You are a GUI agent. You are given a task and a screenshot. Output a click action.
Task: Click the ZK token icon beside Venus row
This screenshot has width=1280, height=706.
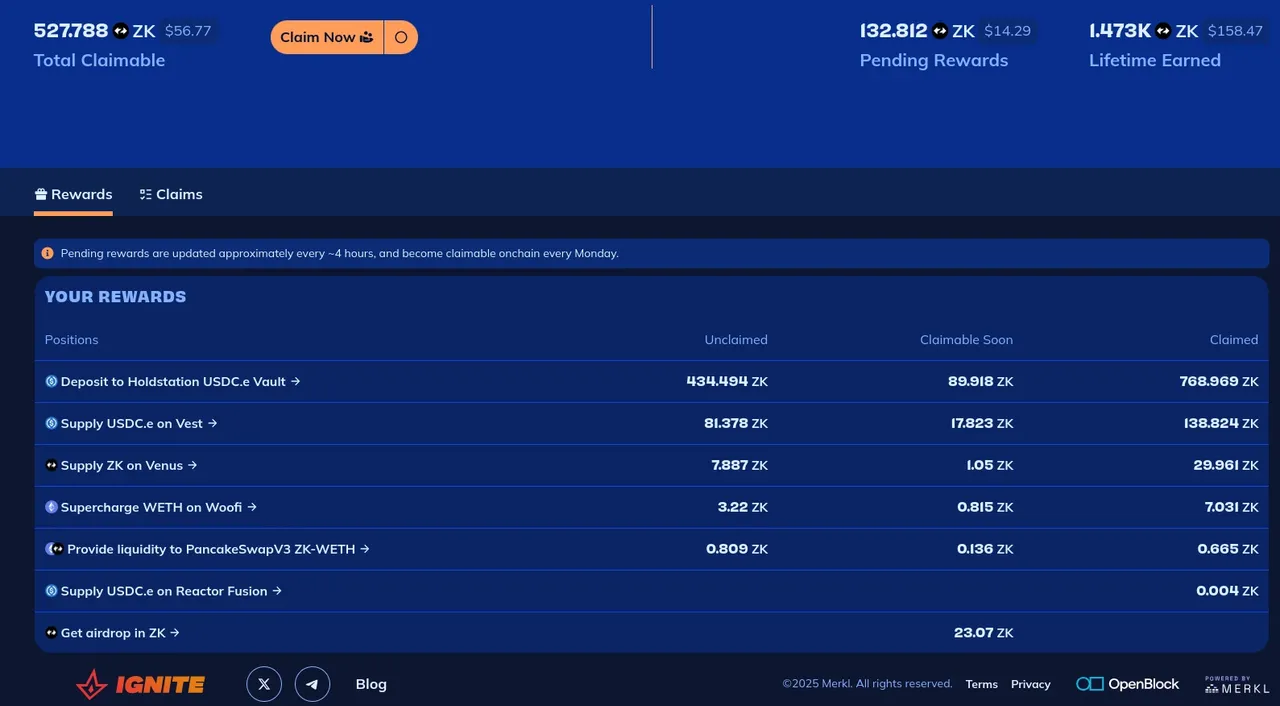coord(51,465)
